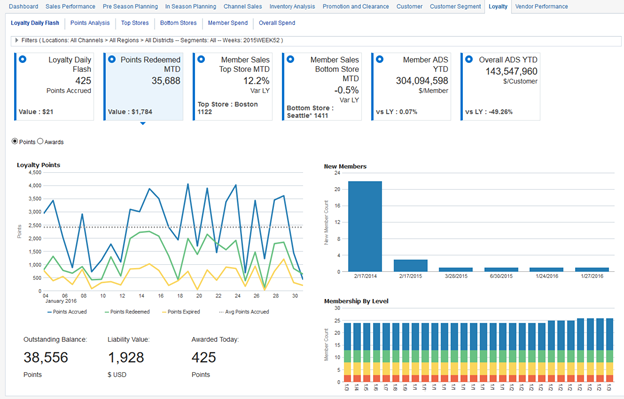Open the Vendor Performance tab
This screenshot has height=399, width=624.
point(541,6)
